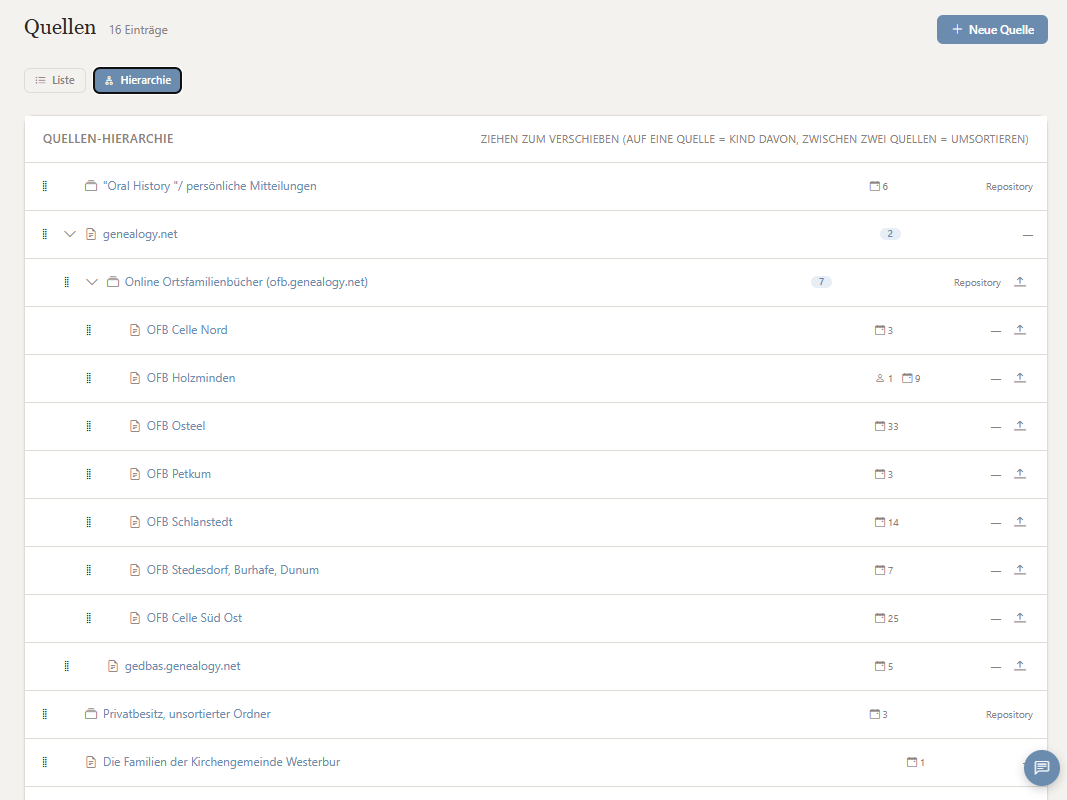The width and height of the screenshot is (1067, 800).
Task: Click drag handle for OFB Holzminden
Action: pyautogui.click(x=88, y=378)
